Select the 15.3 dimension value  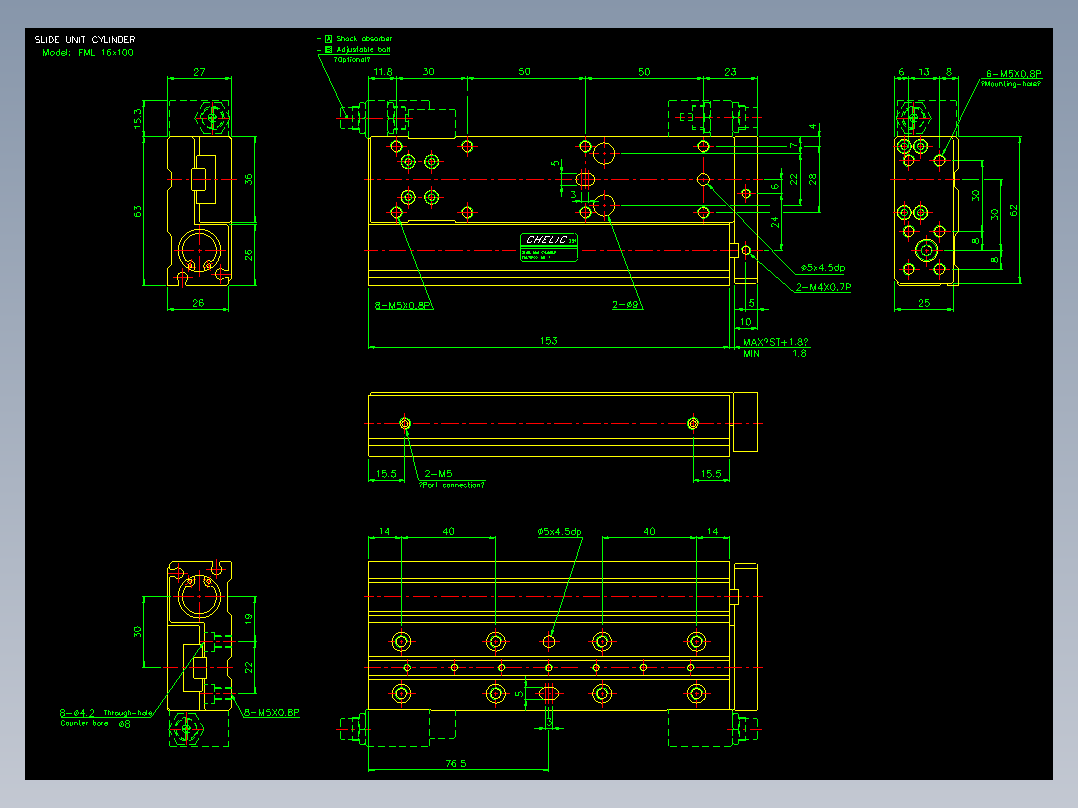138,118
